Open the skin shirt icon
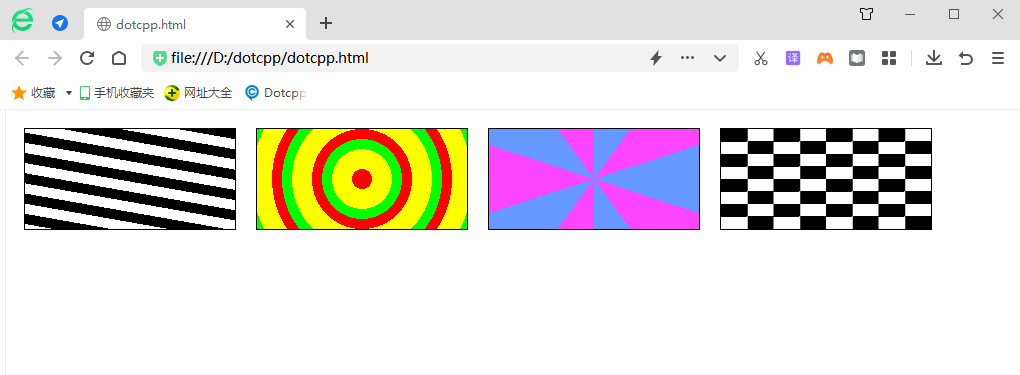This screenshot has height=375, width=1020. (866, 14)
